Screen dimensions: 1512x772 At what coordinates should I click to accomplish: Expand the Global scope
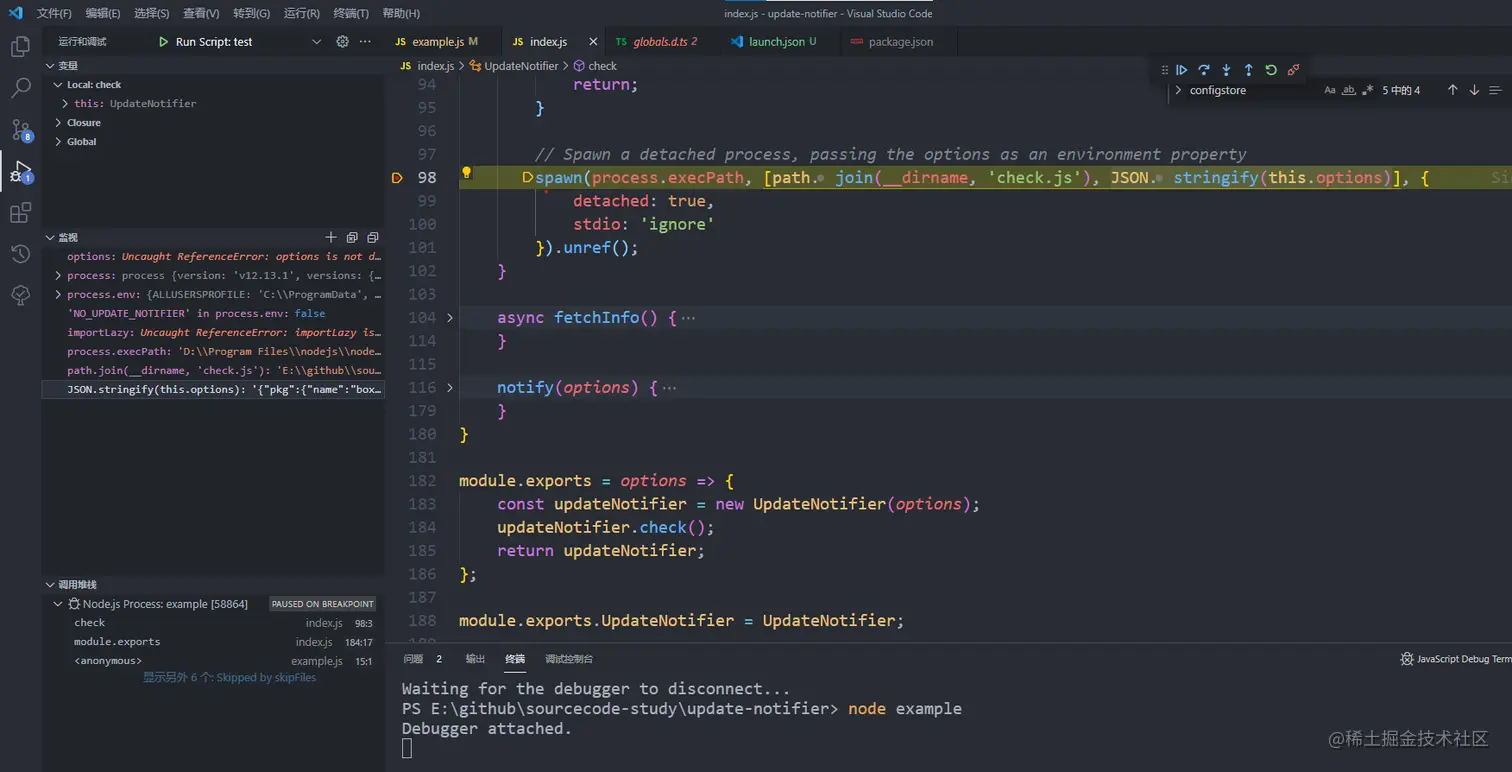[59, 142]
